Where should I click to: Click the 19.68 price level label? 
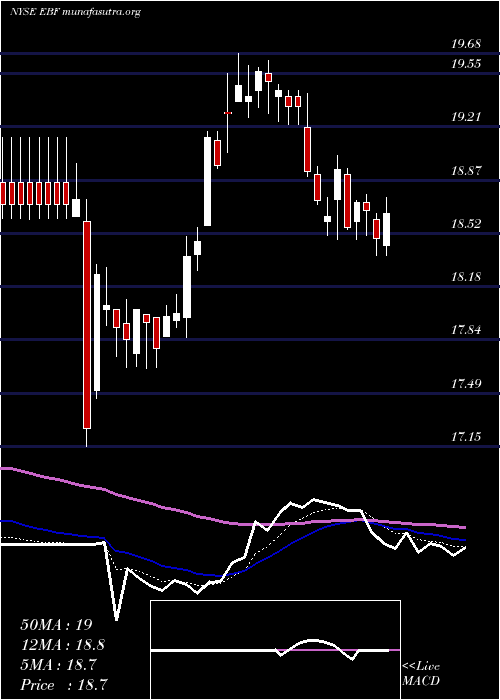point(466,44)
